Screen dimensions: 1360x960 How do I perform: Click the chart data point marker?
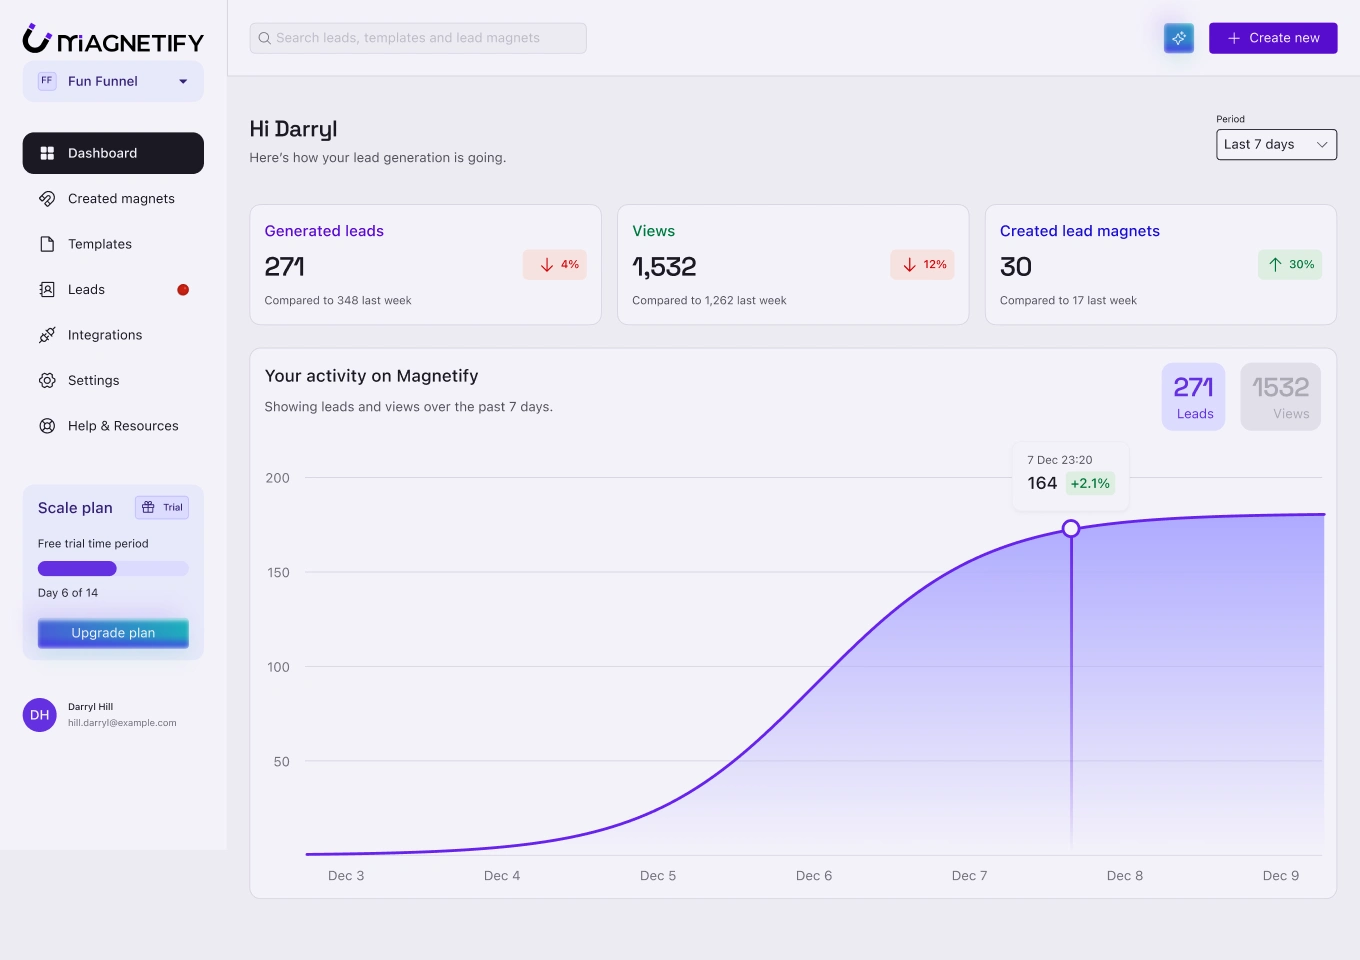pyautogui.click(x=1071, y=528)
